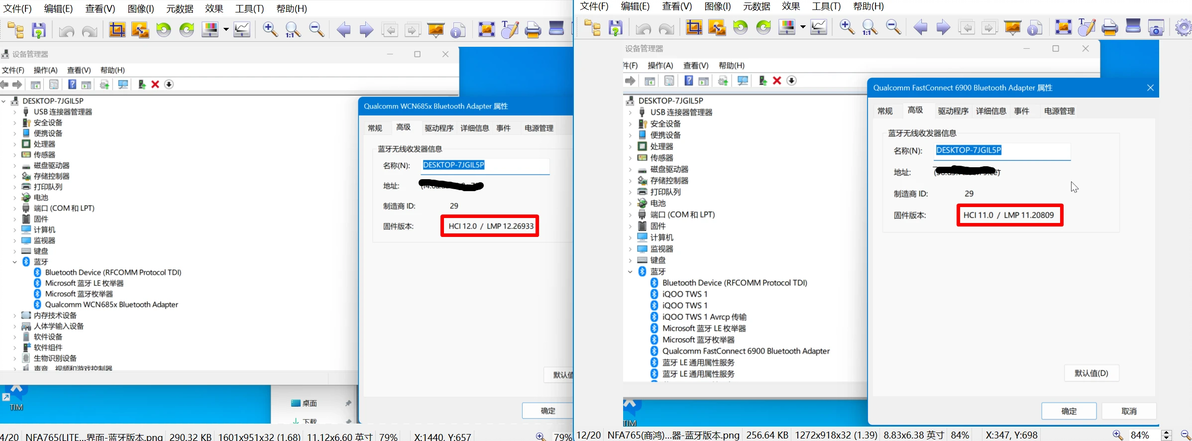The image size is (1192, 441).
Task: Select Qualcomm FastConnect 6900 Bluetooth Adapter tree item
Action: pos(746,351)
